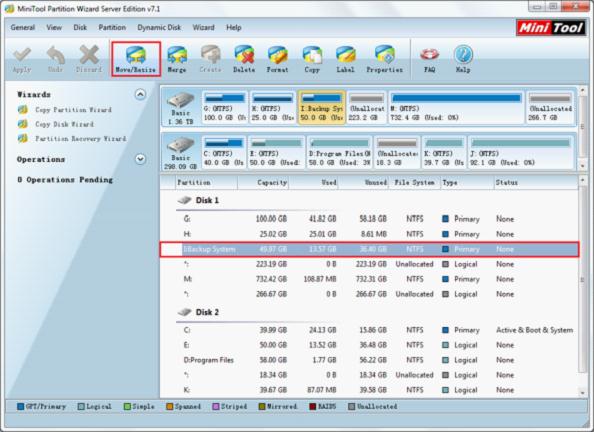The height and width of the screenshot is (432, 594).
Task: Select the 1.36 TB Basic disk icon
Action: [181, 100]
